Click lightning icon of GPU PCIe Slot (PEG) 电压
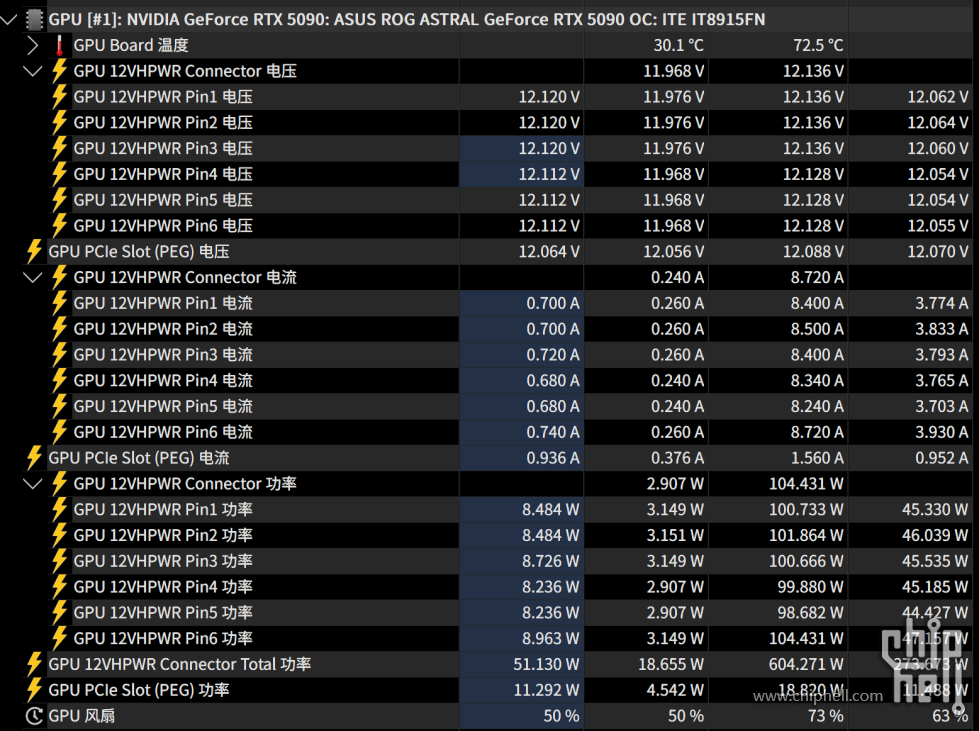 pos(34,252)
